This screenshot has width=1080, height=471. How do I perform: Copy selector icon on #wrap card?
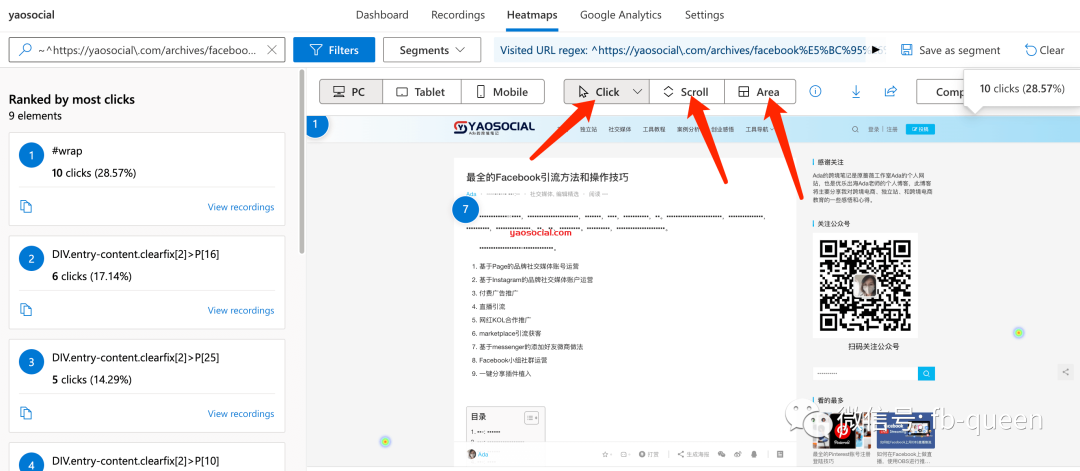[26, 207]
